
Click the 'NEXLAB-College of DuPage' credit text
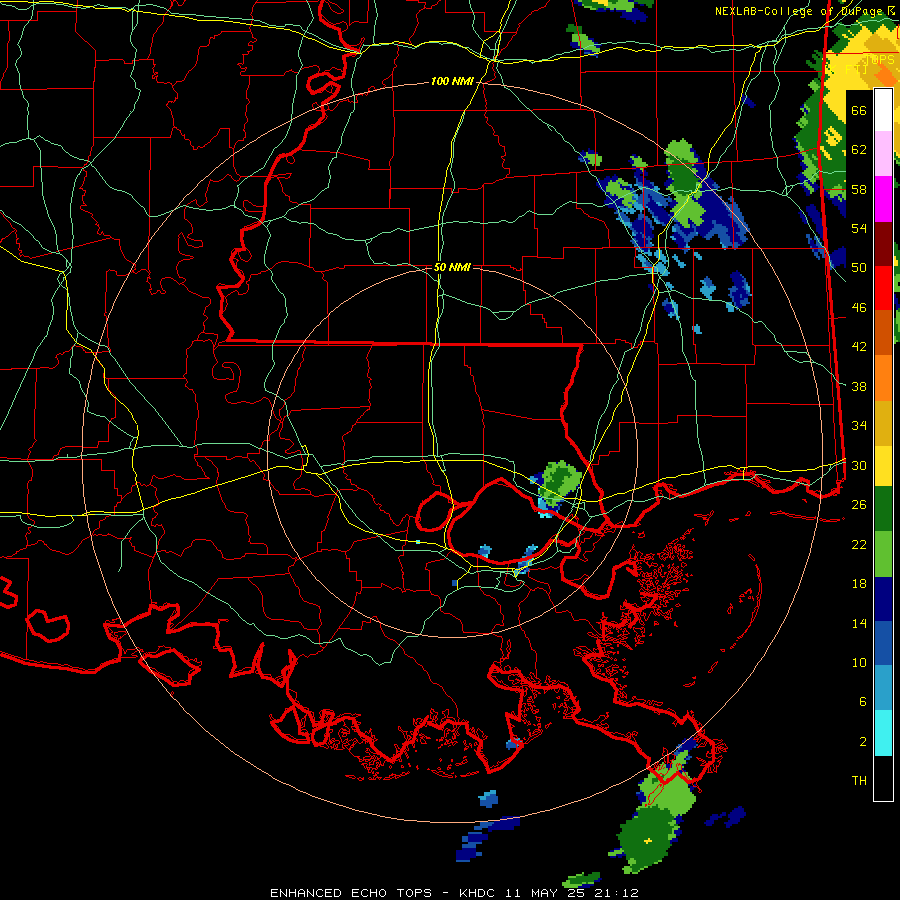(x=798, y=11)
